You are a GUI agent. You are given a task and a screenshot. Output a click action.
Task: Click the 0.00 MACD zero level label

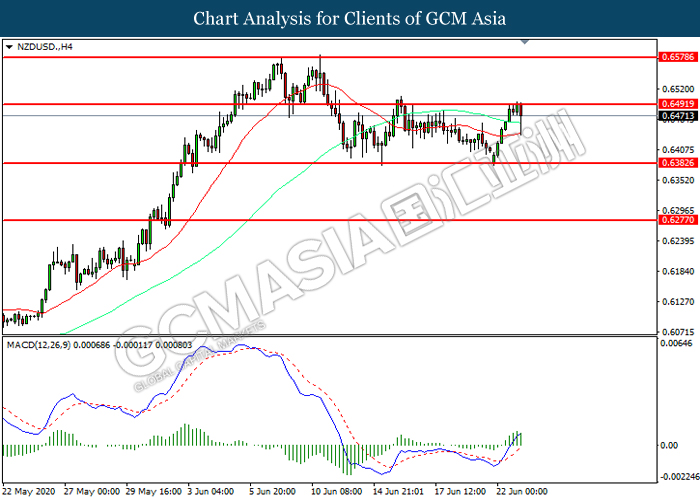(x=670, y=446)
